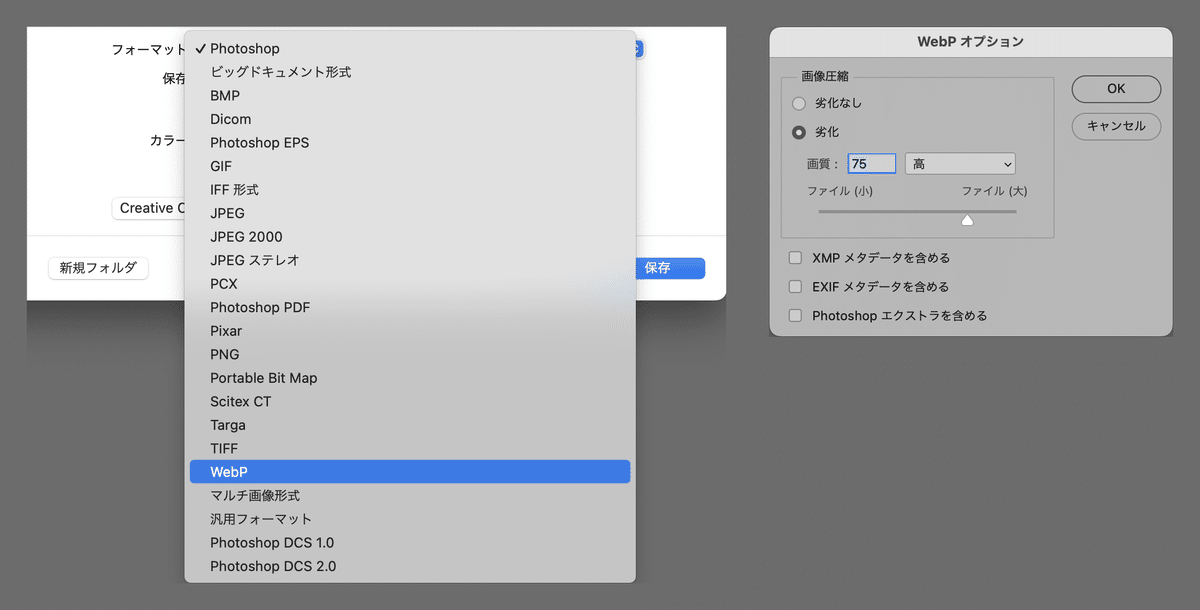Screen dimensions: 1200x610
Task: Choose JPEG format
Action: coord(410,213)
